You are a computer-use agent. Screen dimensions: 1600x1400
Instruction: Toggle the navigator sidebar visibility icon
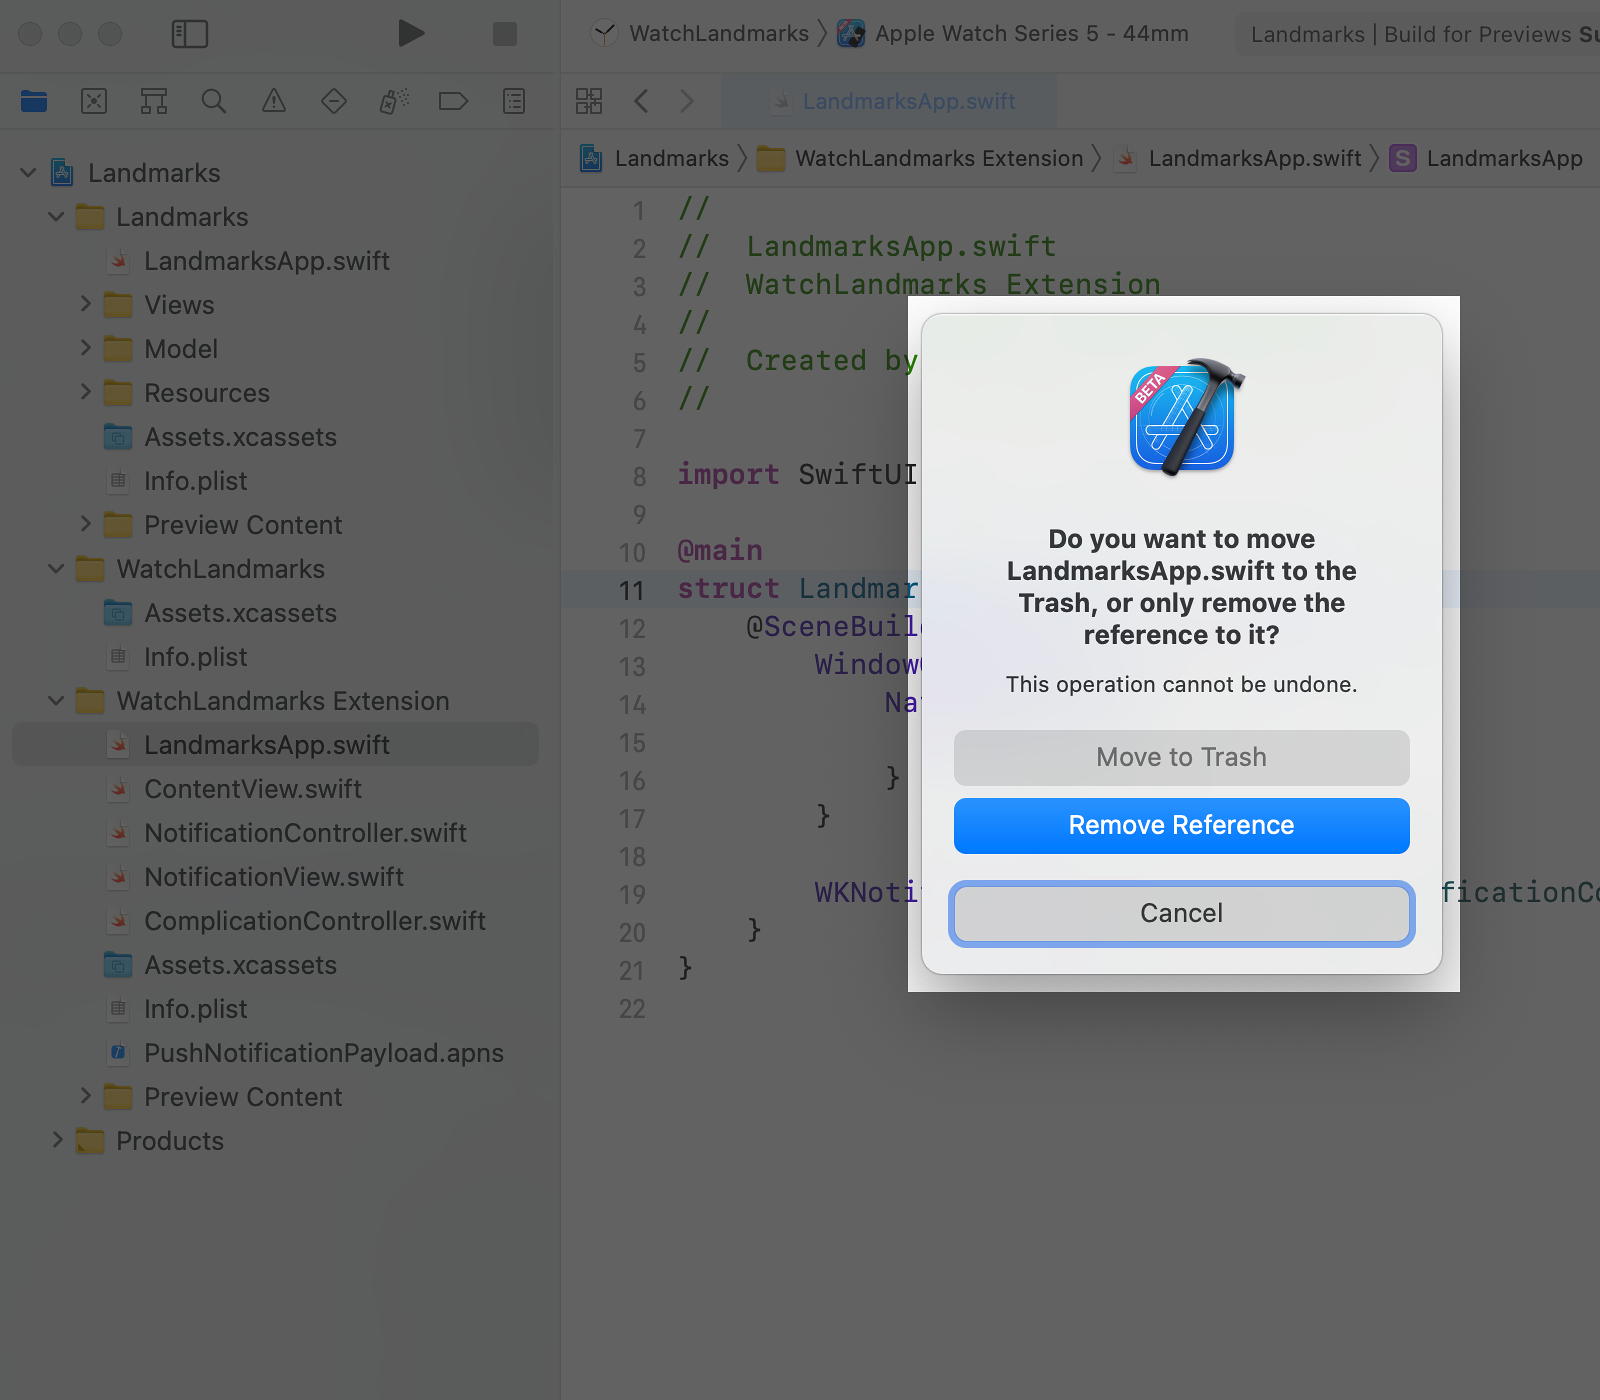point(190,34)
